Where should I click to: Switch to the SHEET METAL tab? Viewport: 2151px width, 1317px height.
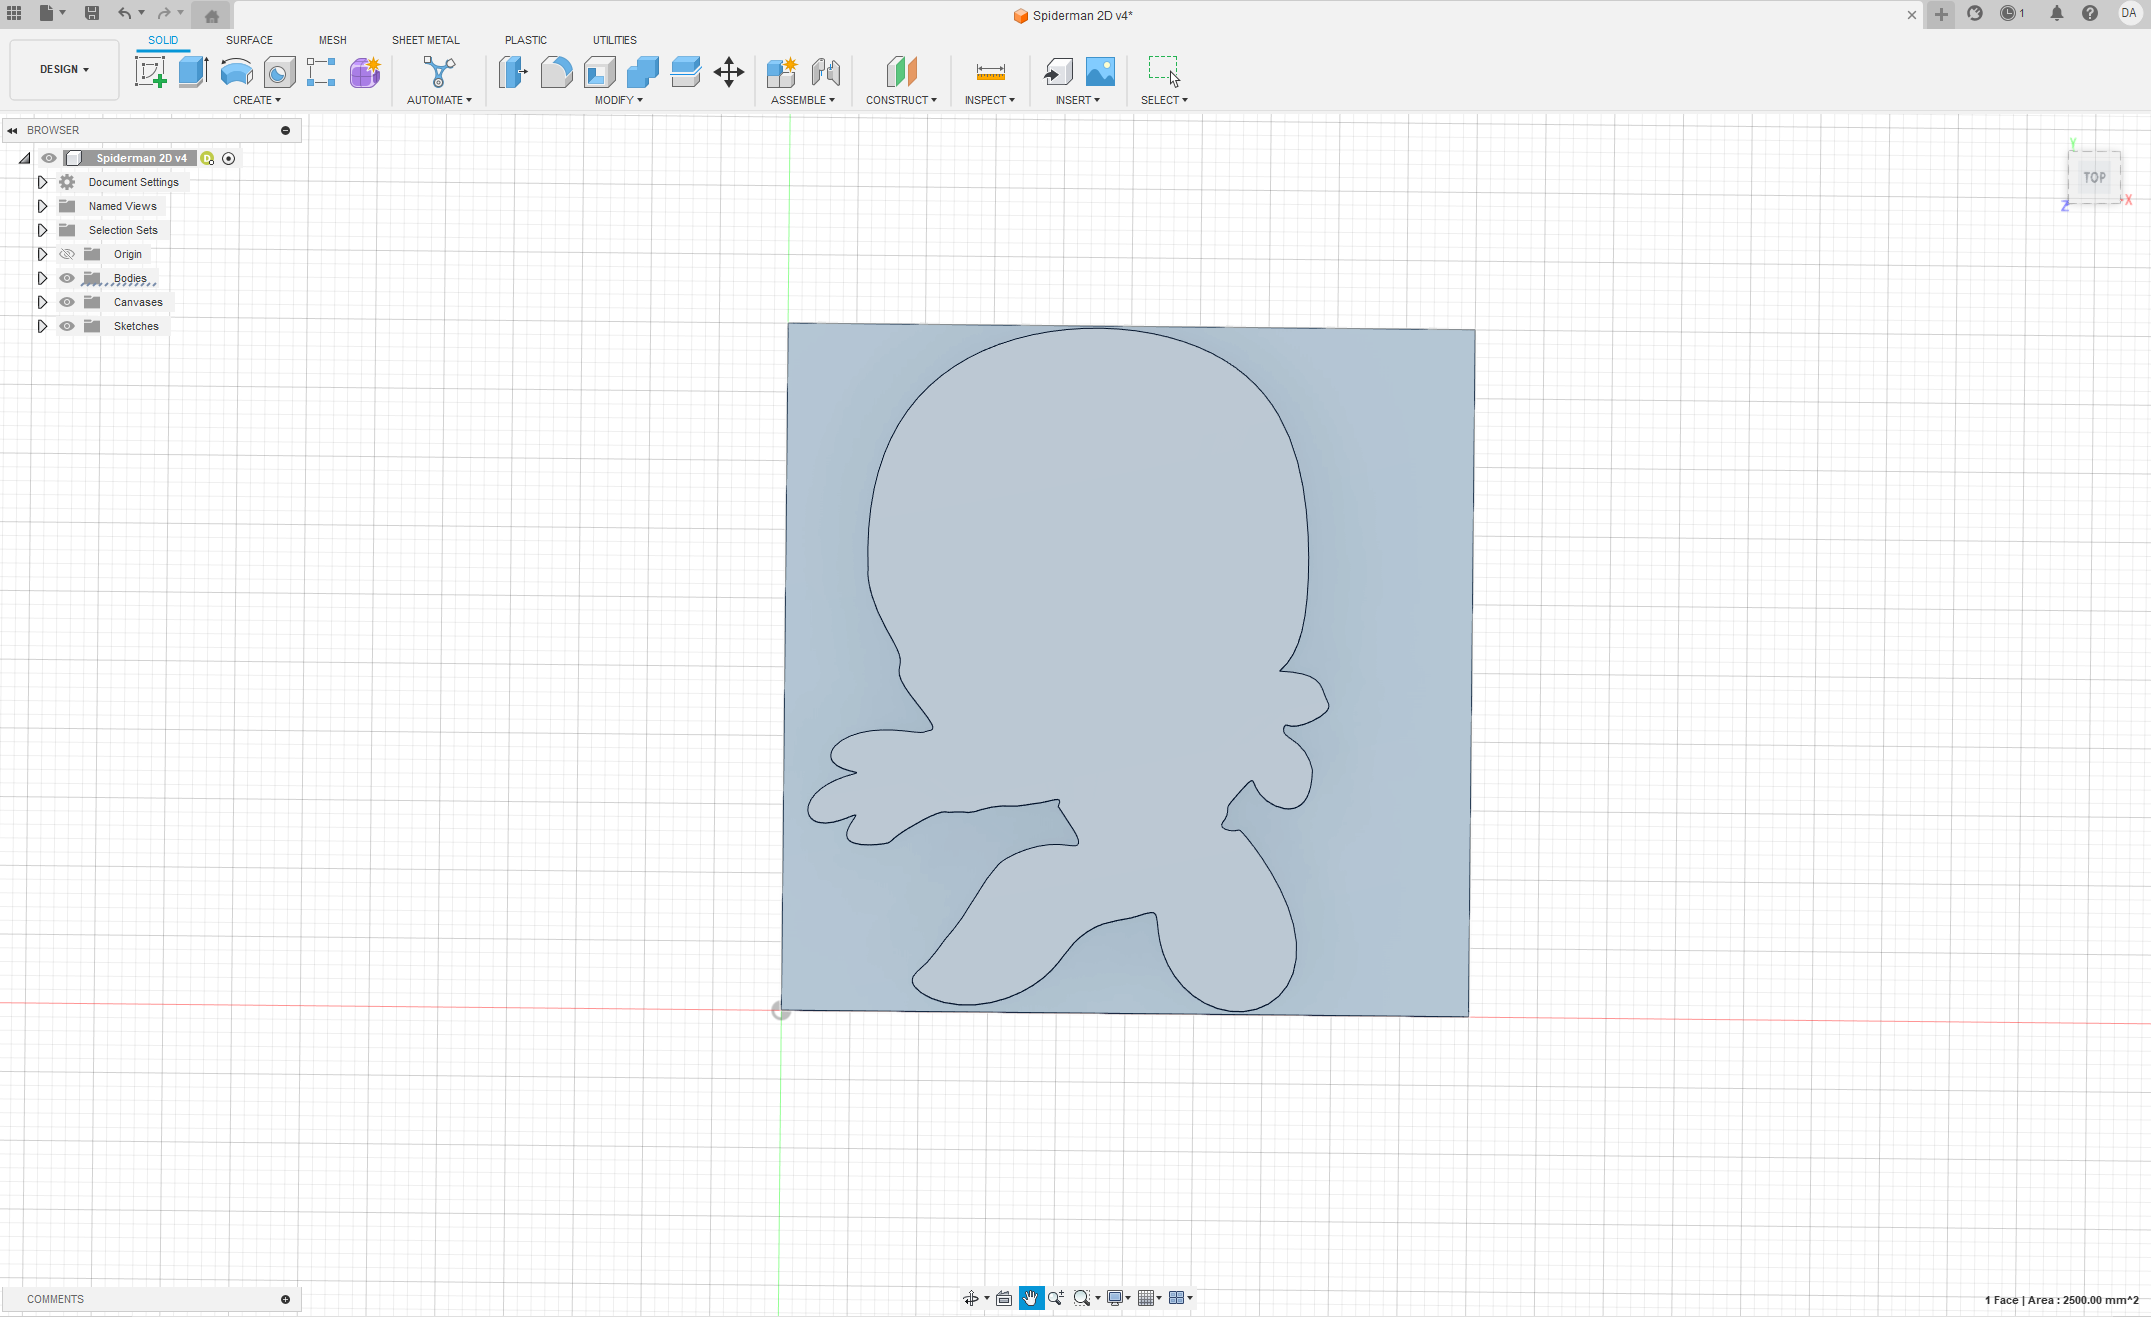click(426, 40)
